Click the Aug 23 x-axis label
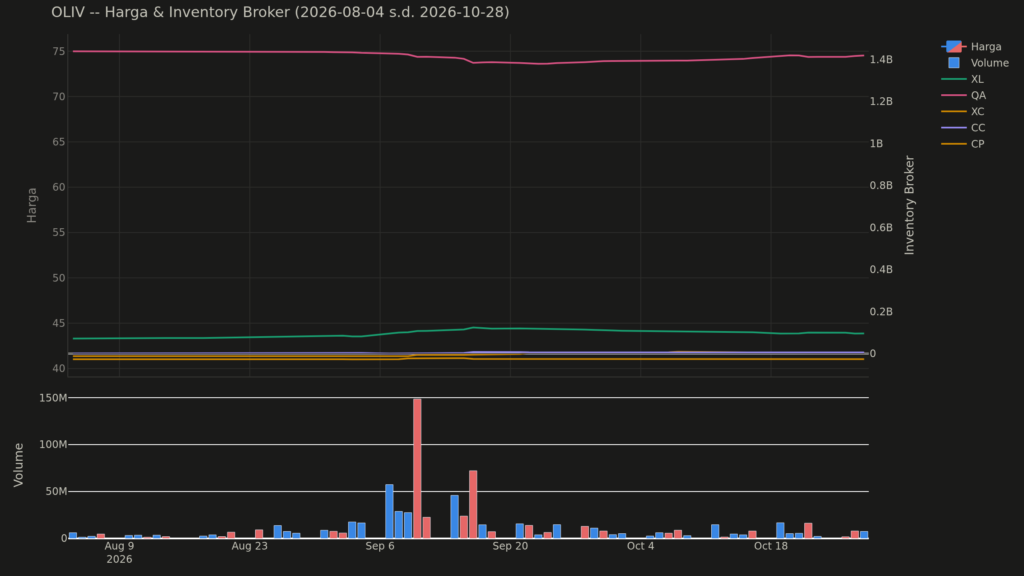This screenshot has width=1024, height=576. [x=249, y=546]
